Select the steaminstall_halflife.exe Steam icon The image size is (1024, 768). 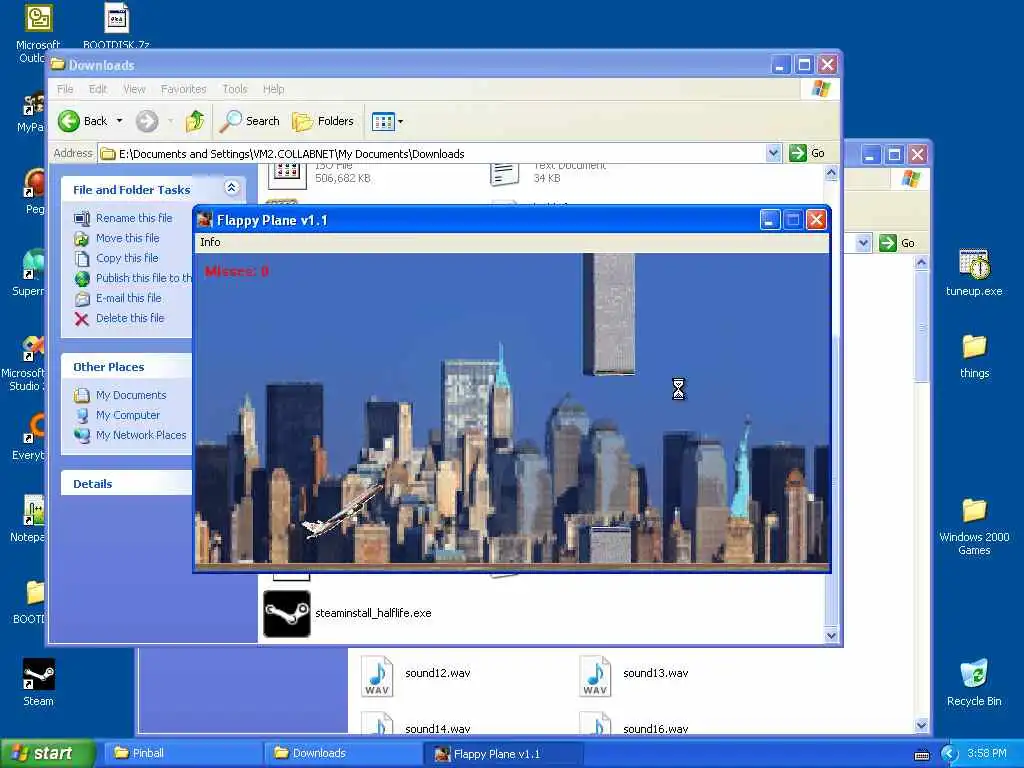point(287,614)
